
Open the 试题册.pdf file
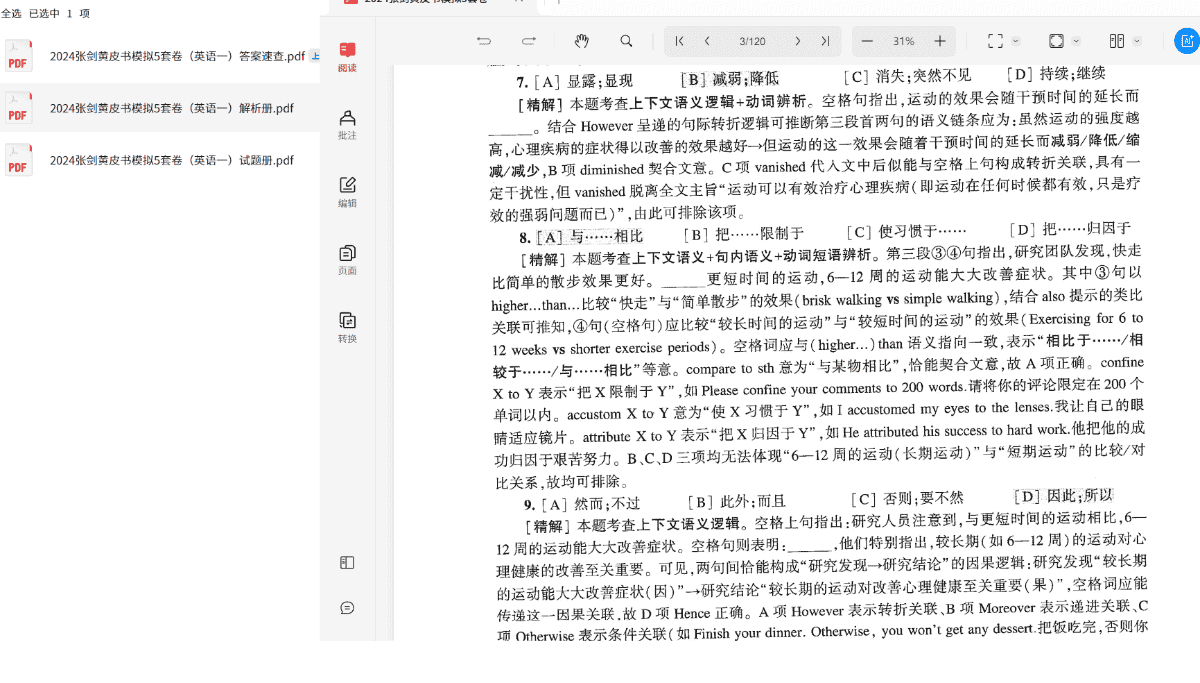(x=171, y=160)
